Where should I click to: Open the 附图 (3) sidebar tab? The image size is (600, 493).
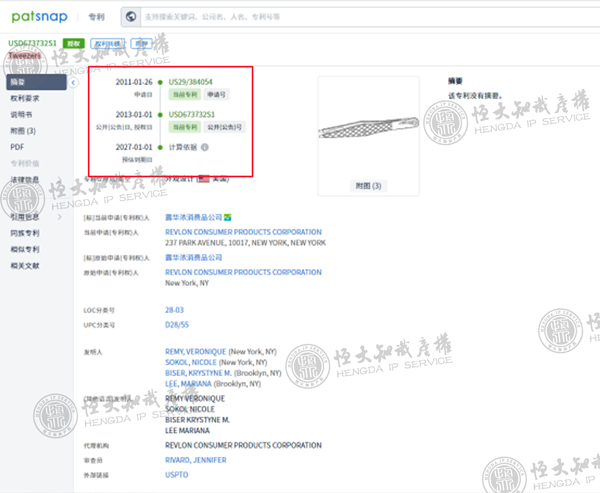point(23,131)
